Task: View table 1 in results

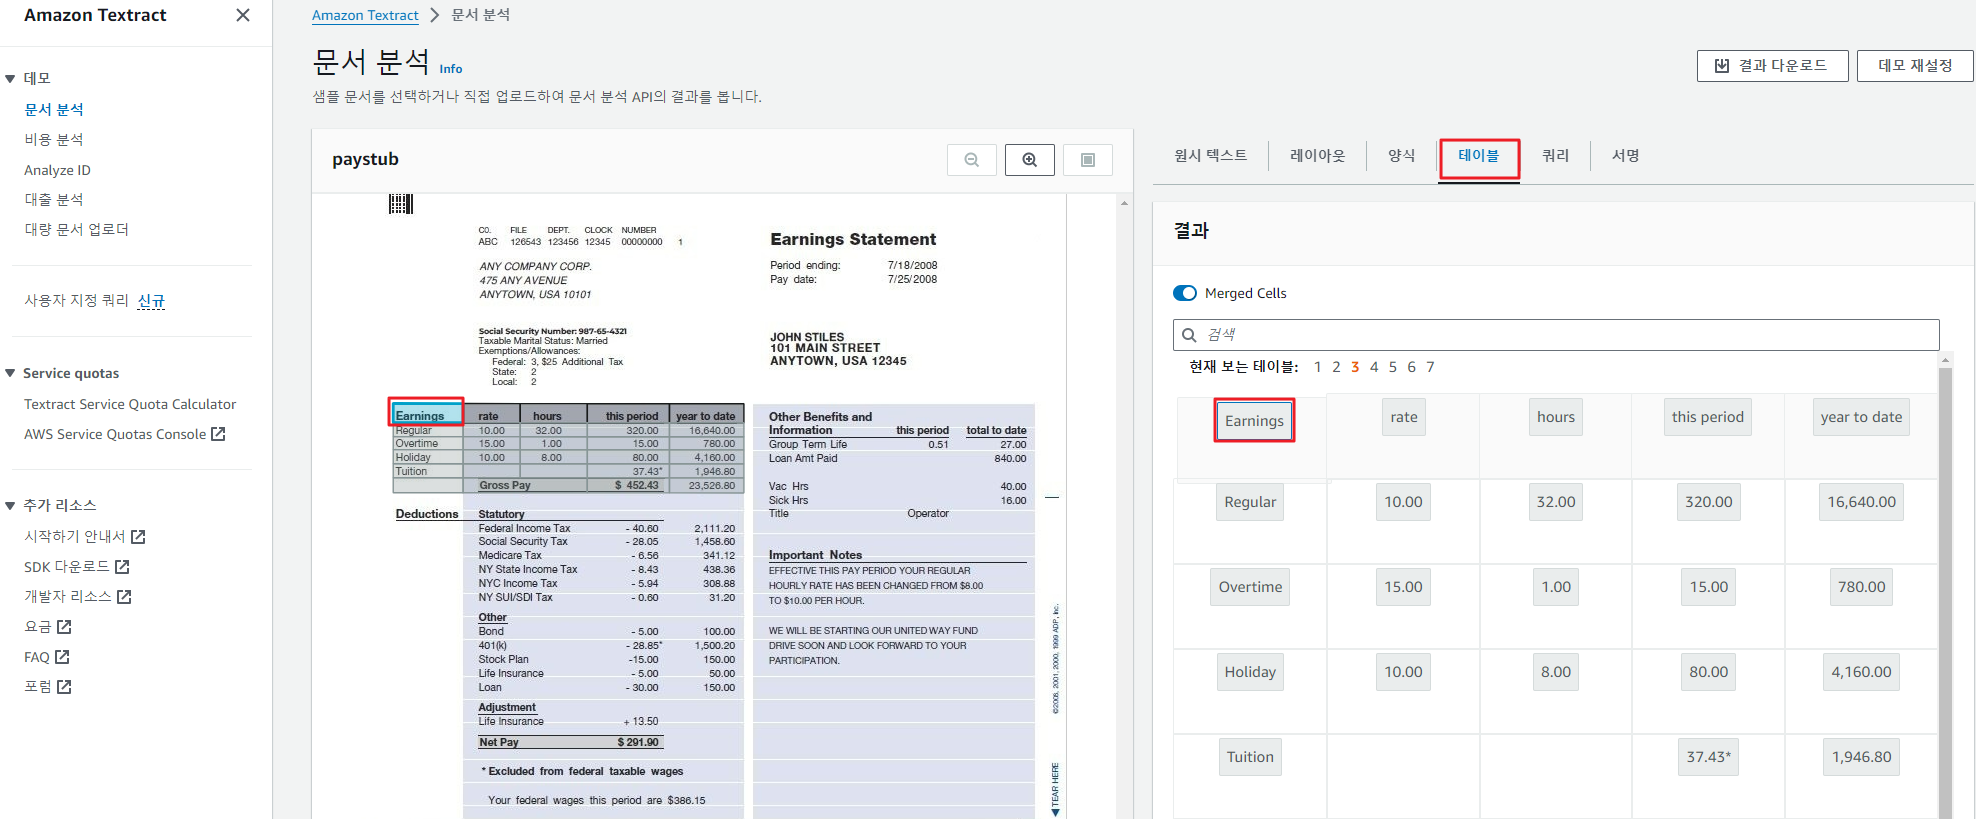Action: 1318,367
